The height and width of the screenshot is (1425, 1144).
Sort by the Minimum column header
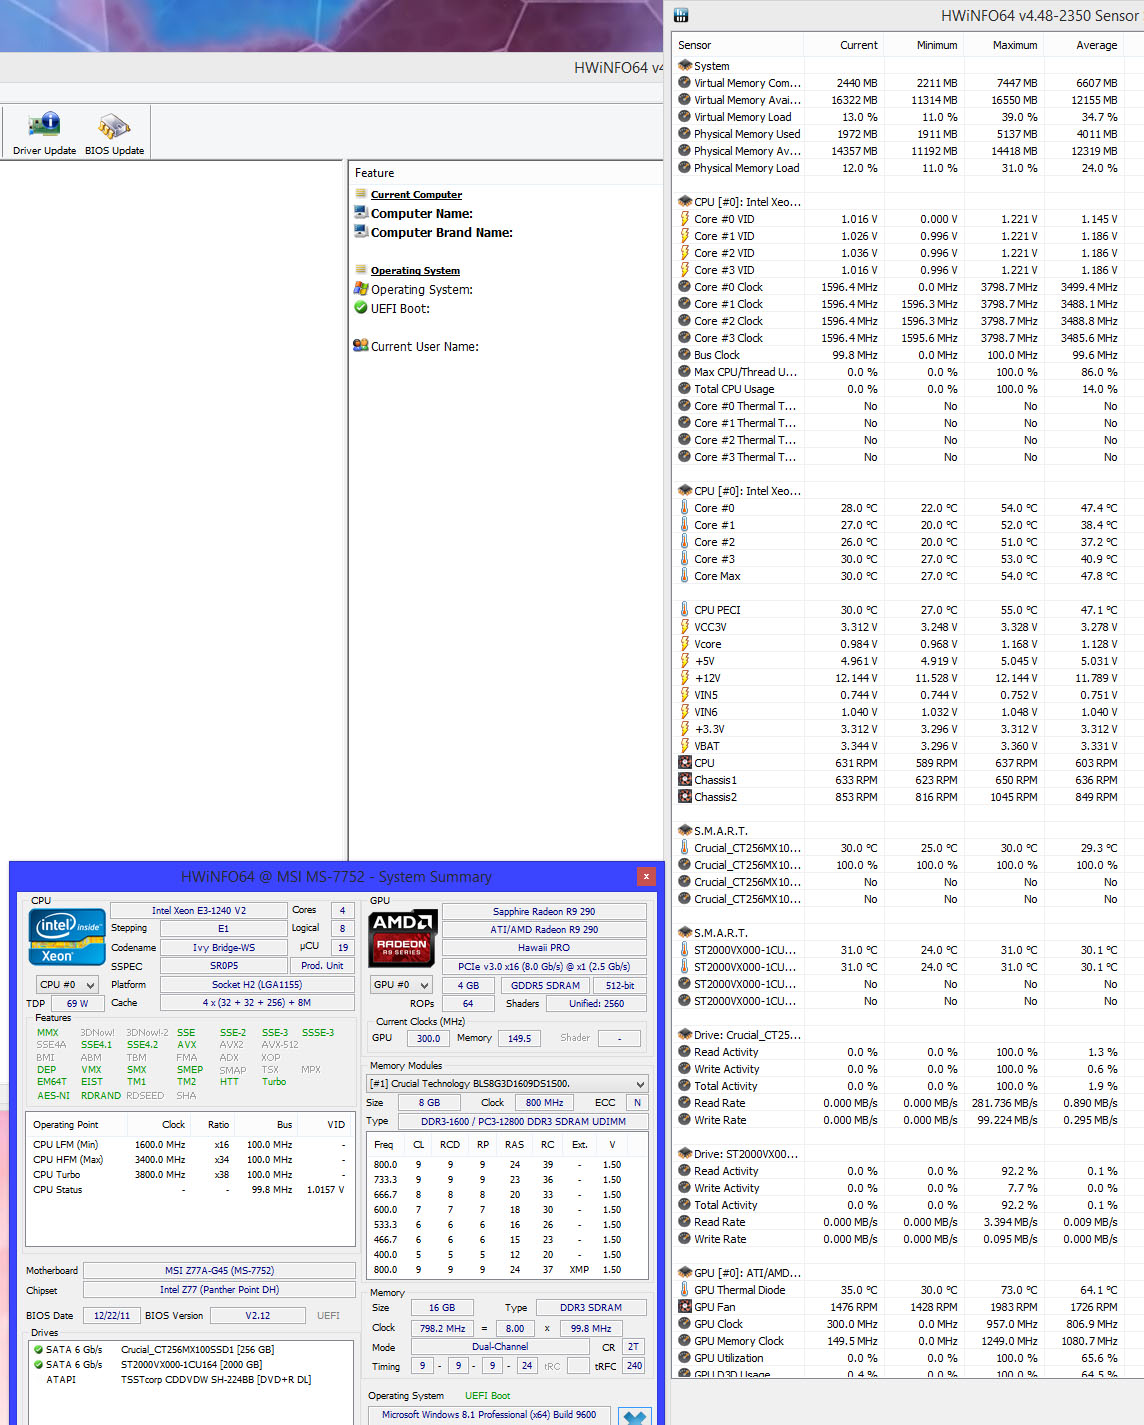point(923,45)
